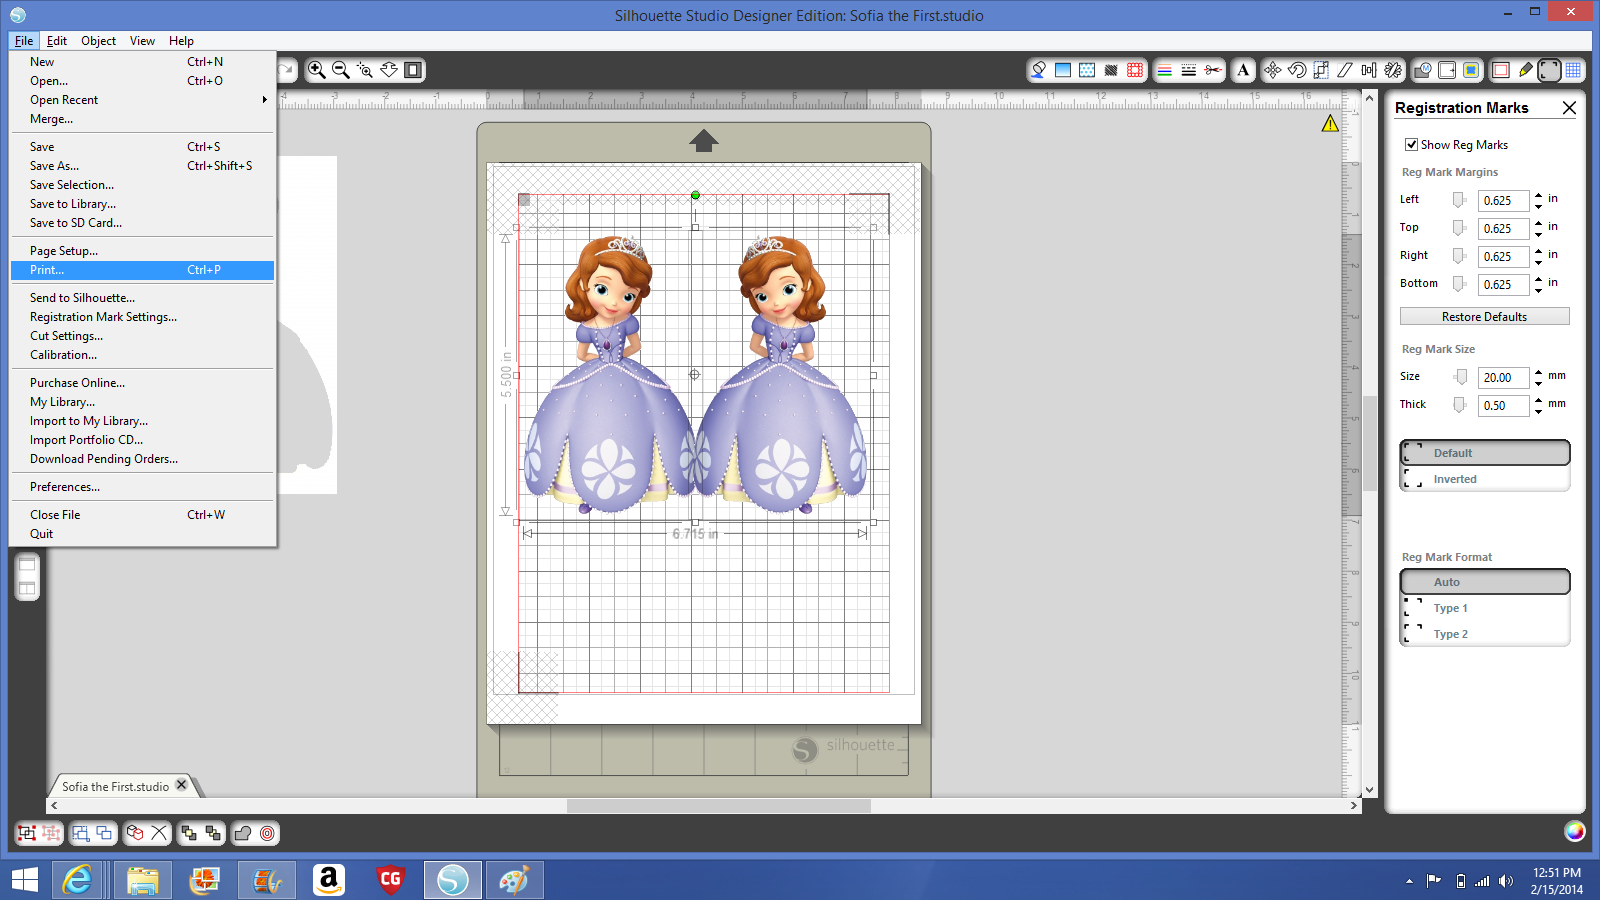Adjust the Left margin slider handle
Screen dimensions: 1600x900
1459,200
